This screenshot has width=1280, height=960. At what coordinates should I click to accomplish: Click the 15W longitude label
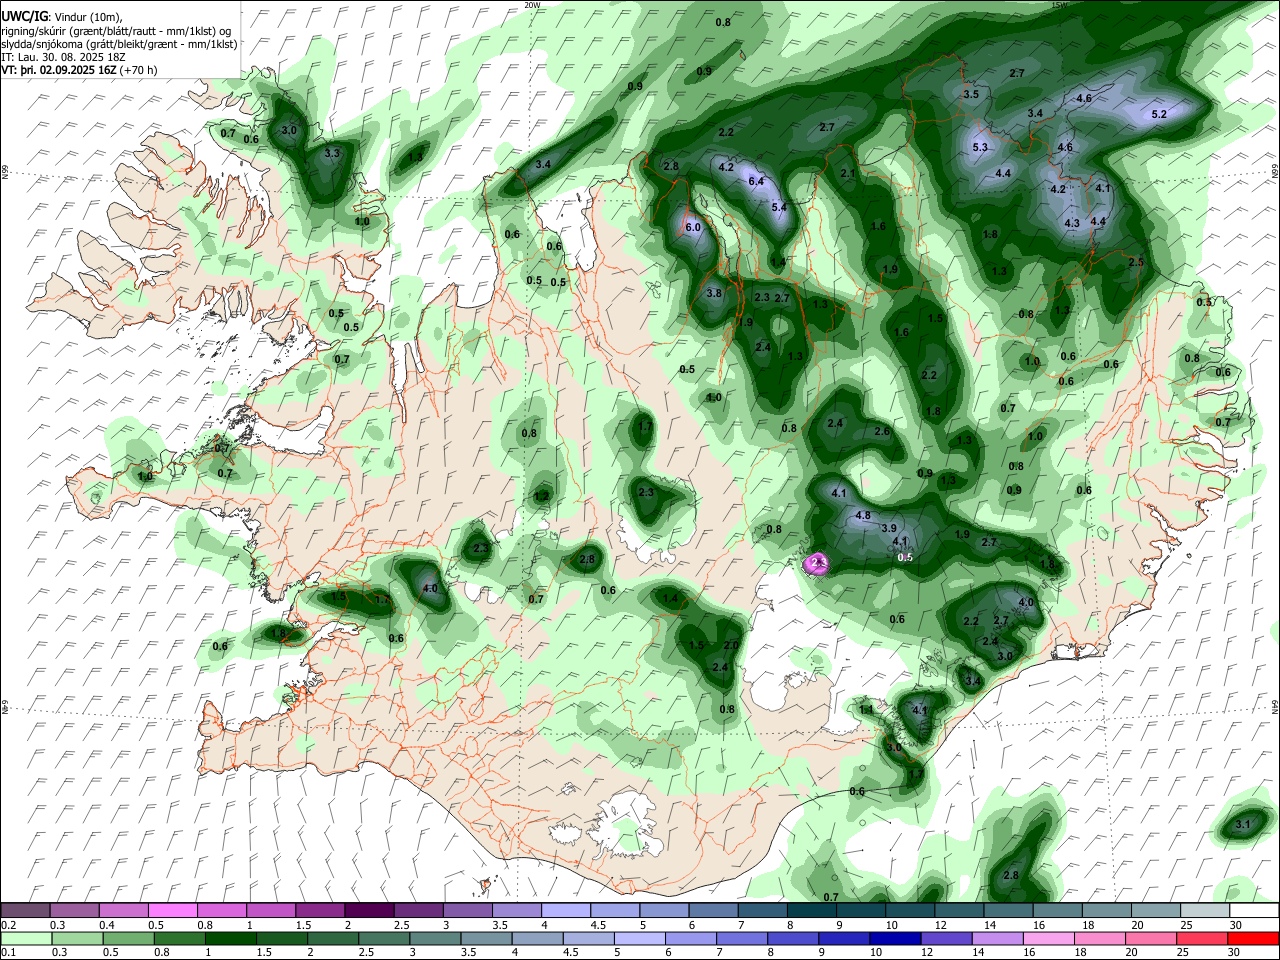pos(1060,5)
